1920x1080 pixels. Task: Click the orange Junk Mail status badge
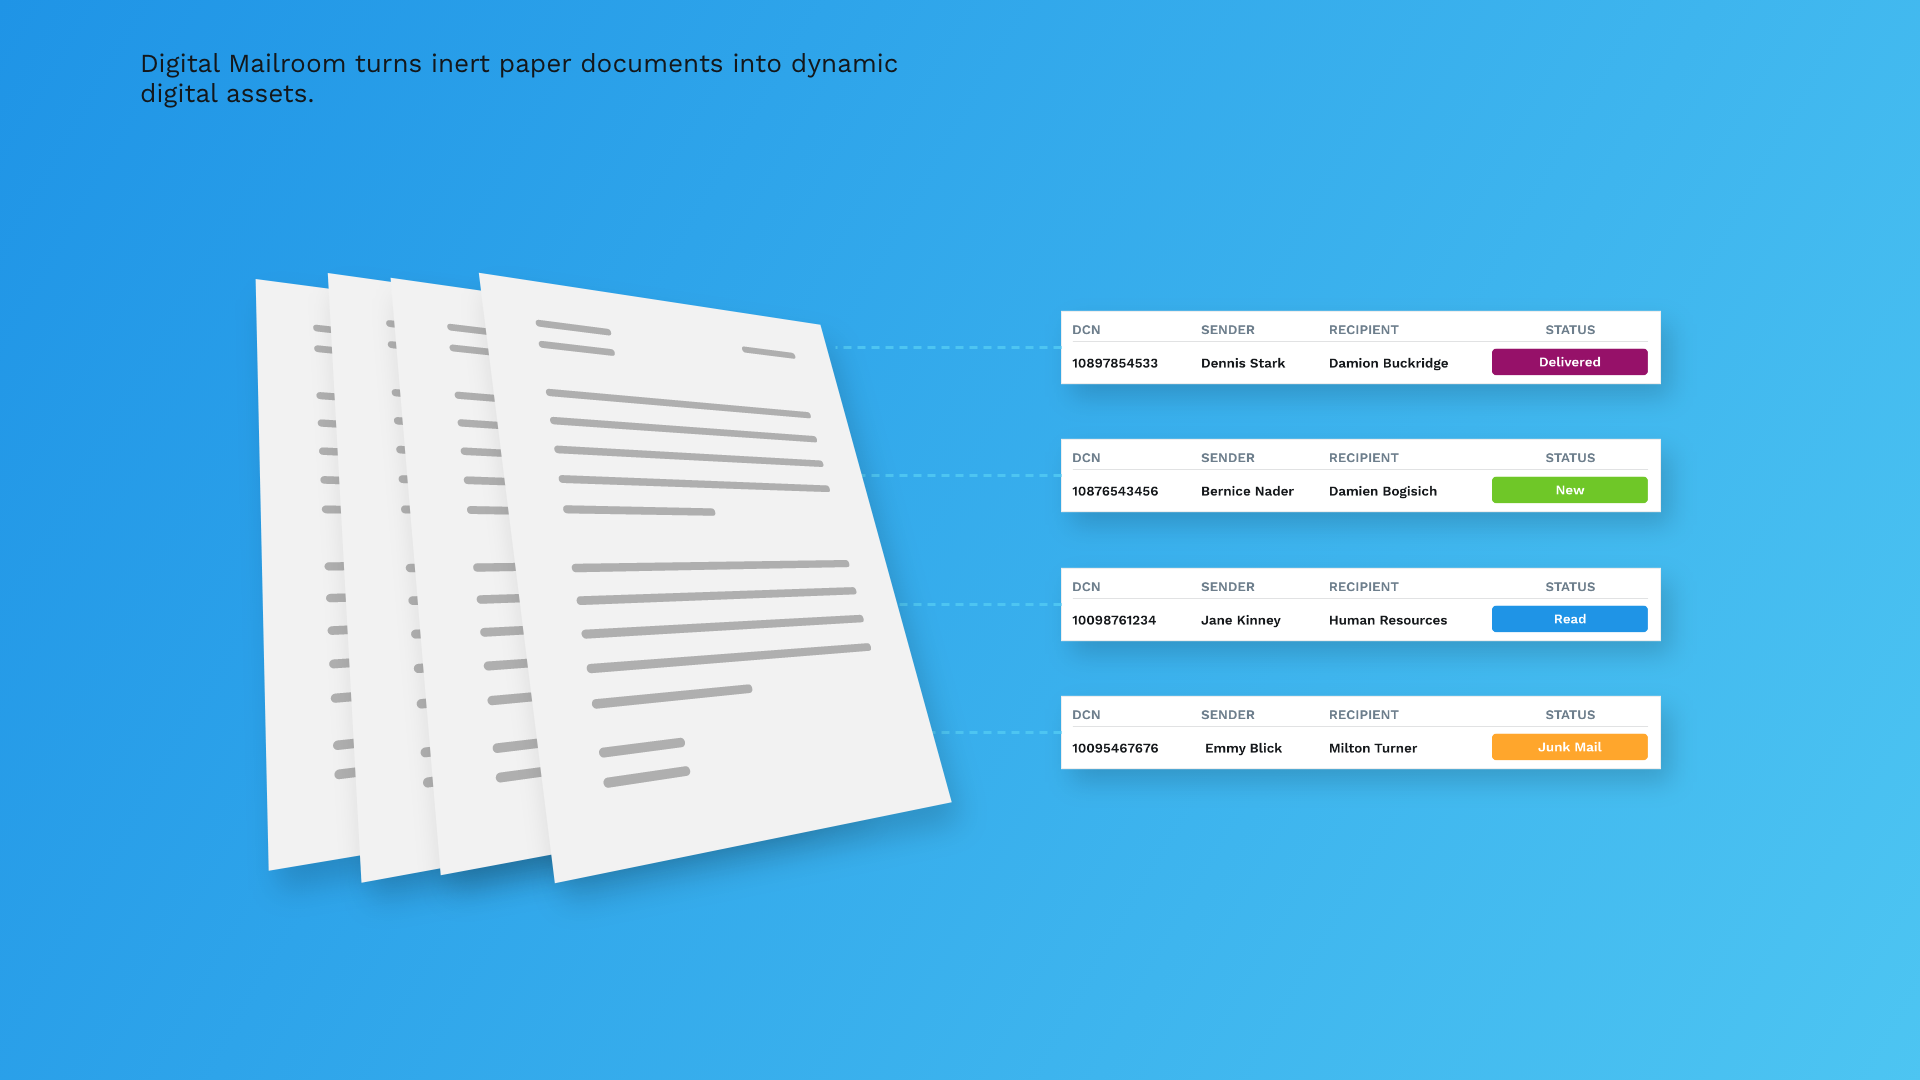[x=1569, y=747]
